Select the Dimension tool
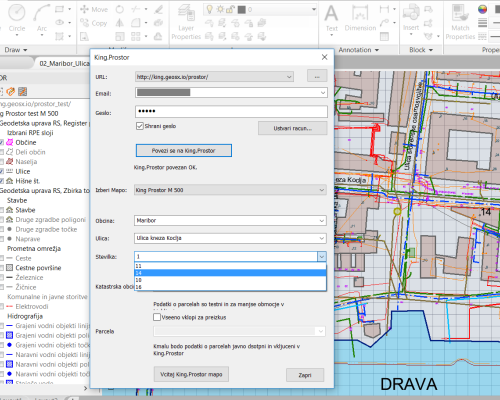 [360, 18]
